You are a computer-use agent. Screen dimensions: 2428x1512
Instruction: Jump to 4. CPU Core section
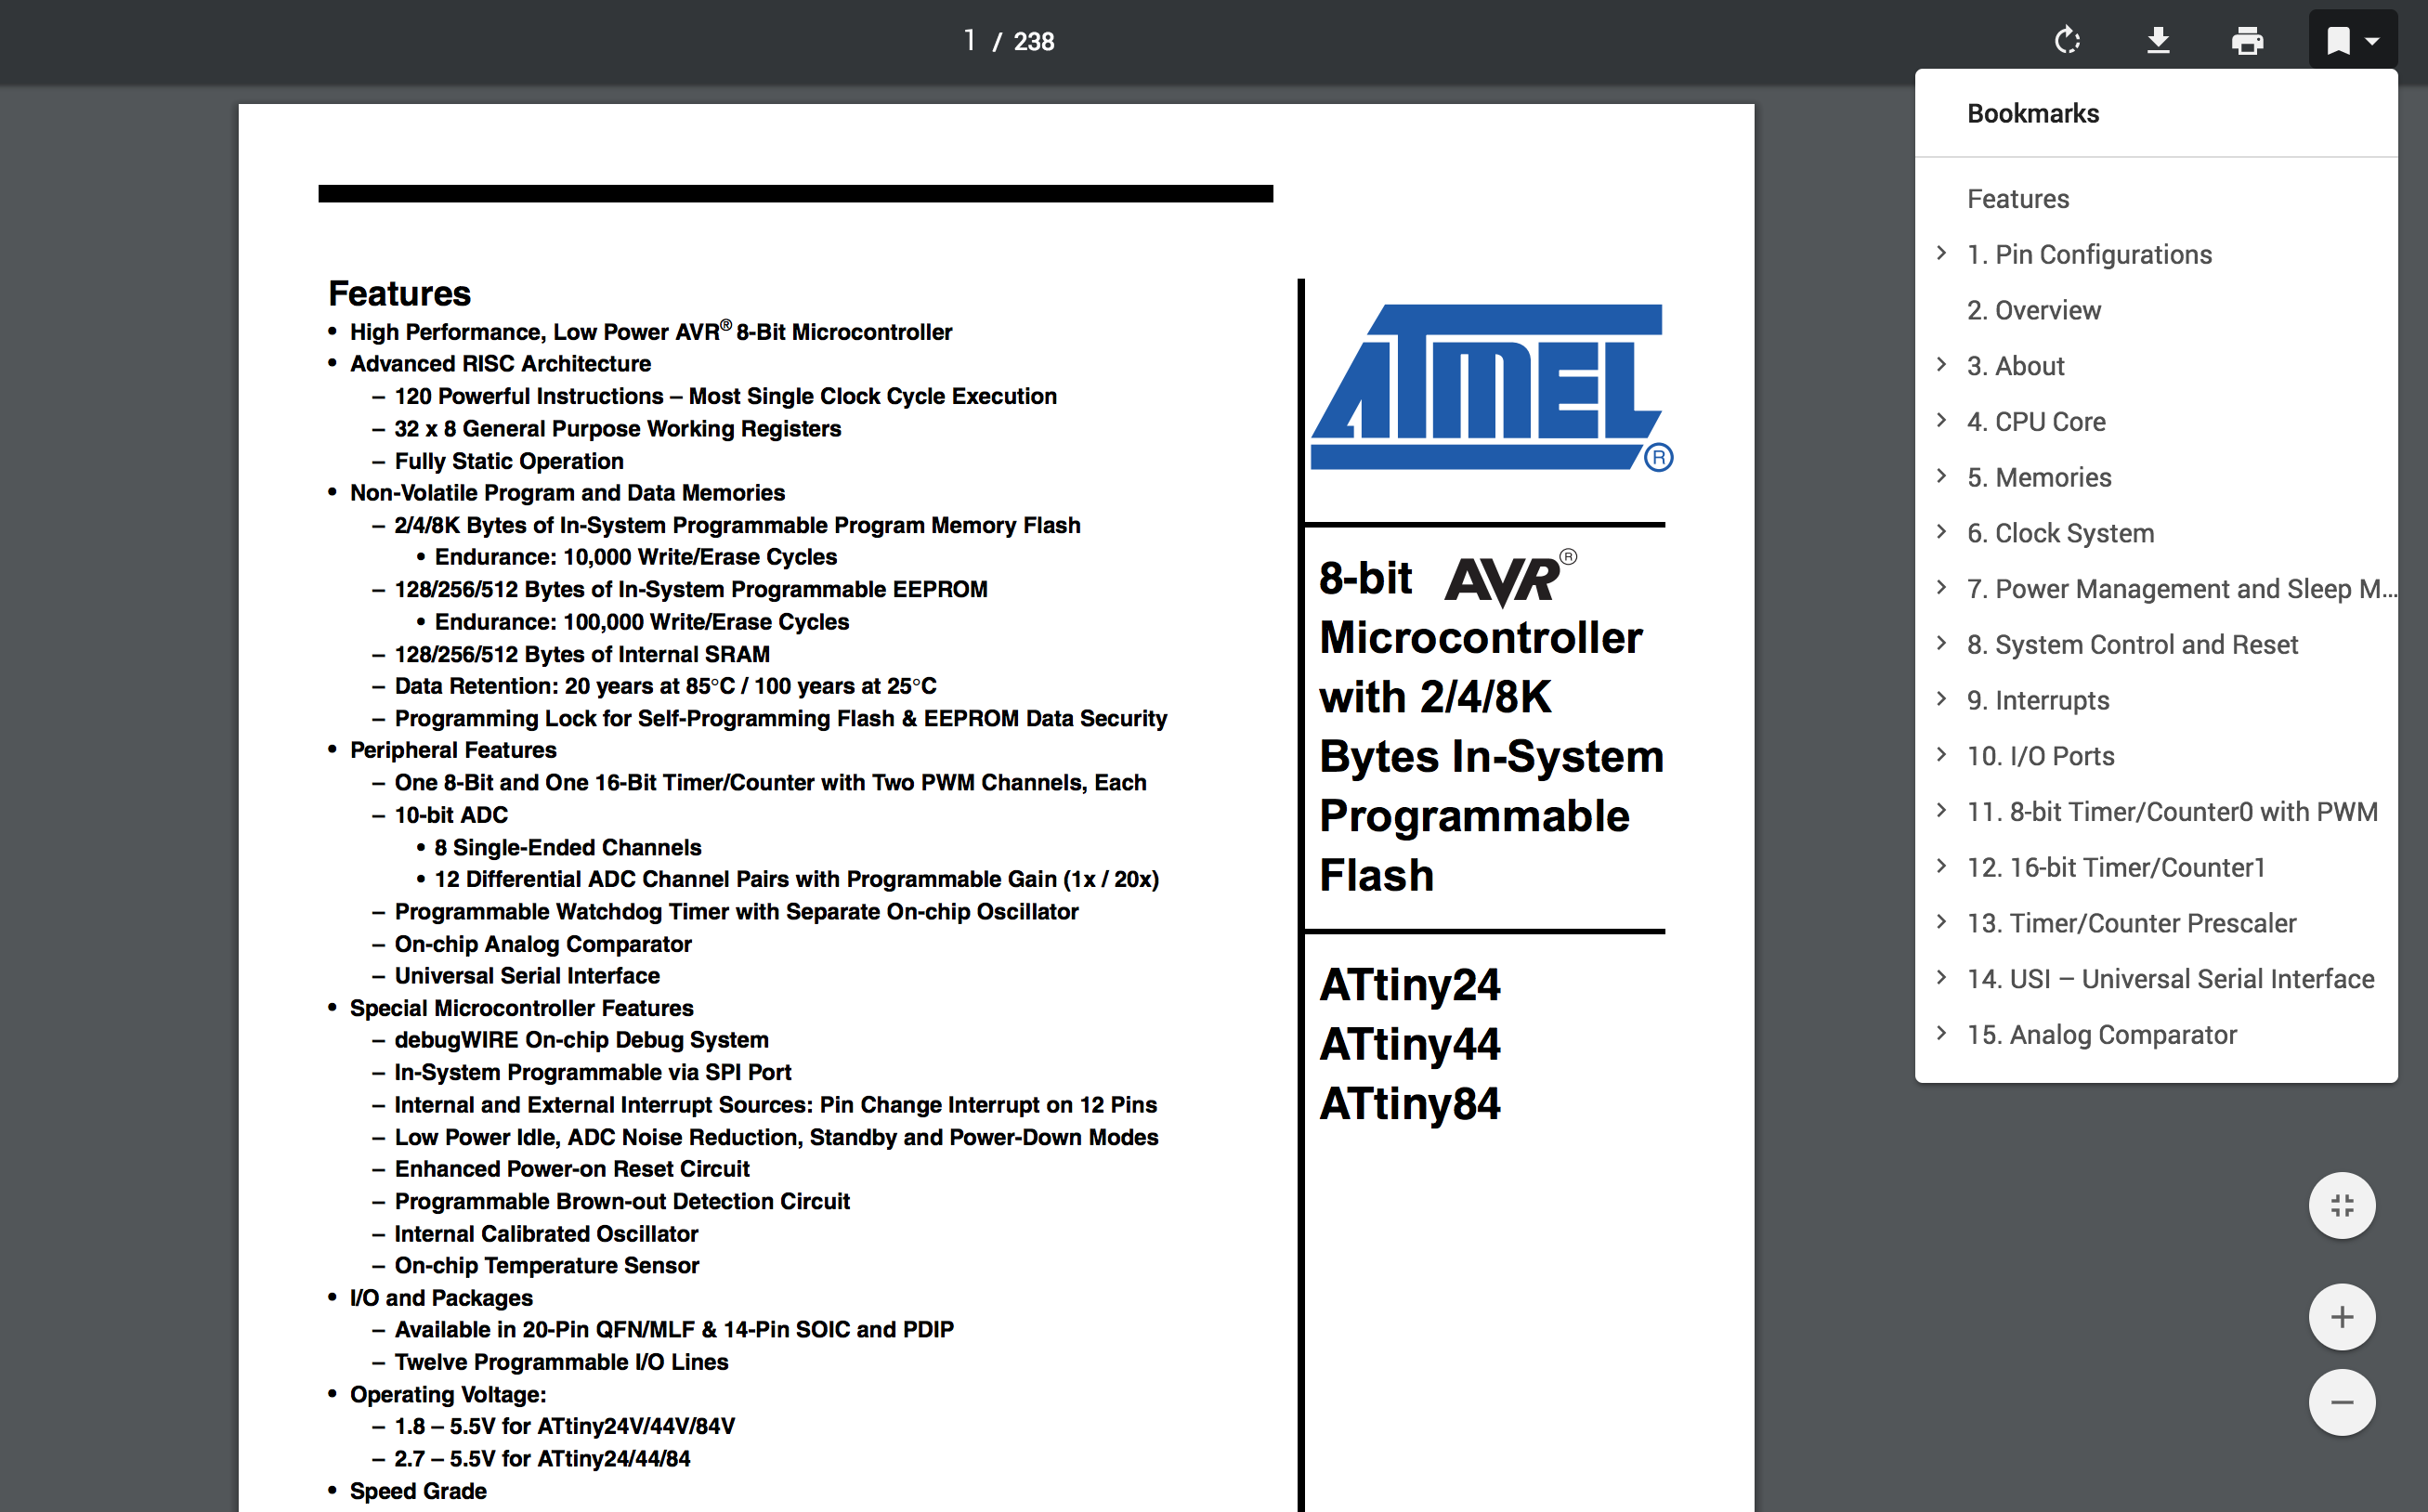2036,422
